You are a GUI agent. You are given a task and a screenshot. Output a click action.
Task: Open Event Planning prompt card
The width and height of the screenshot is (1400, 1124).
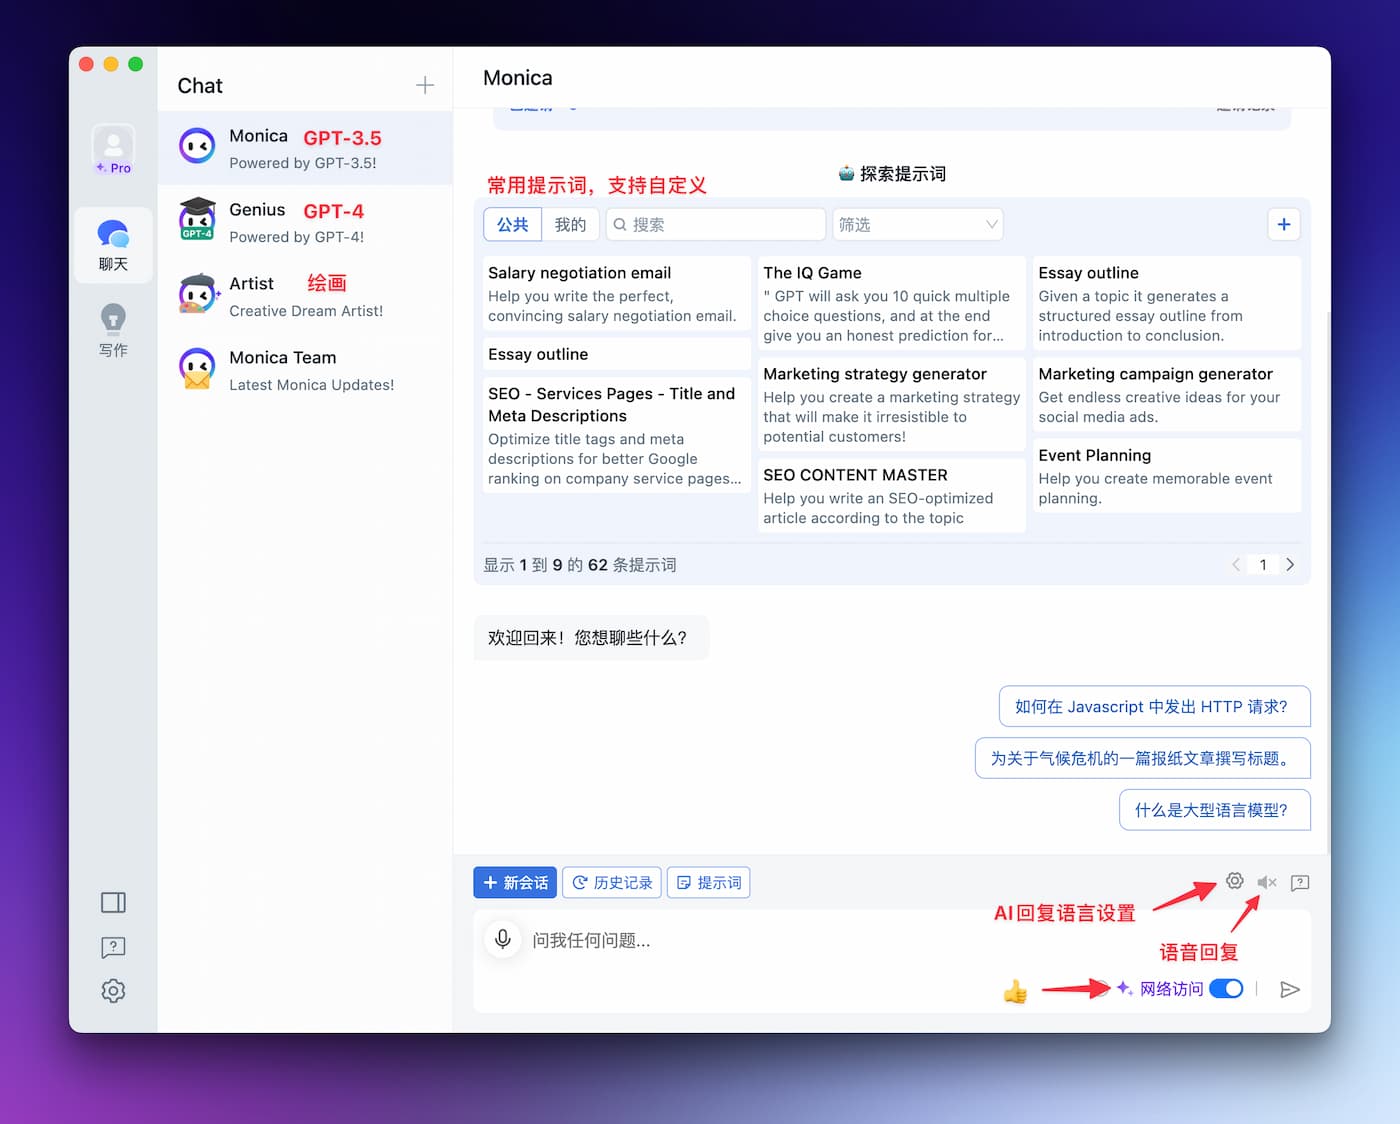coord(1166,475)
